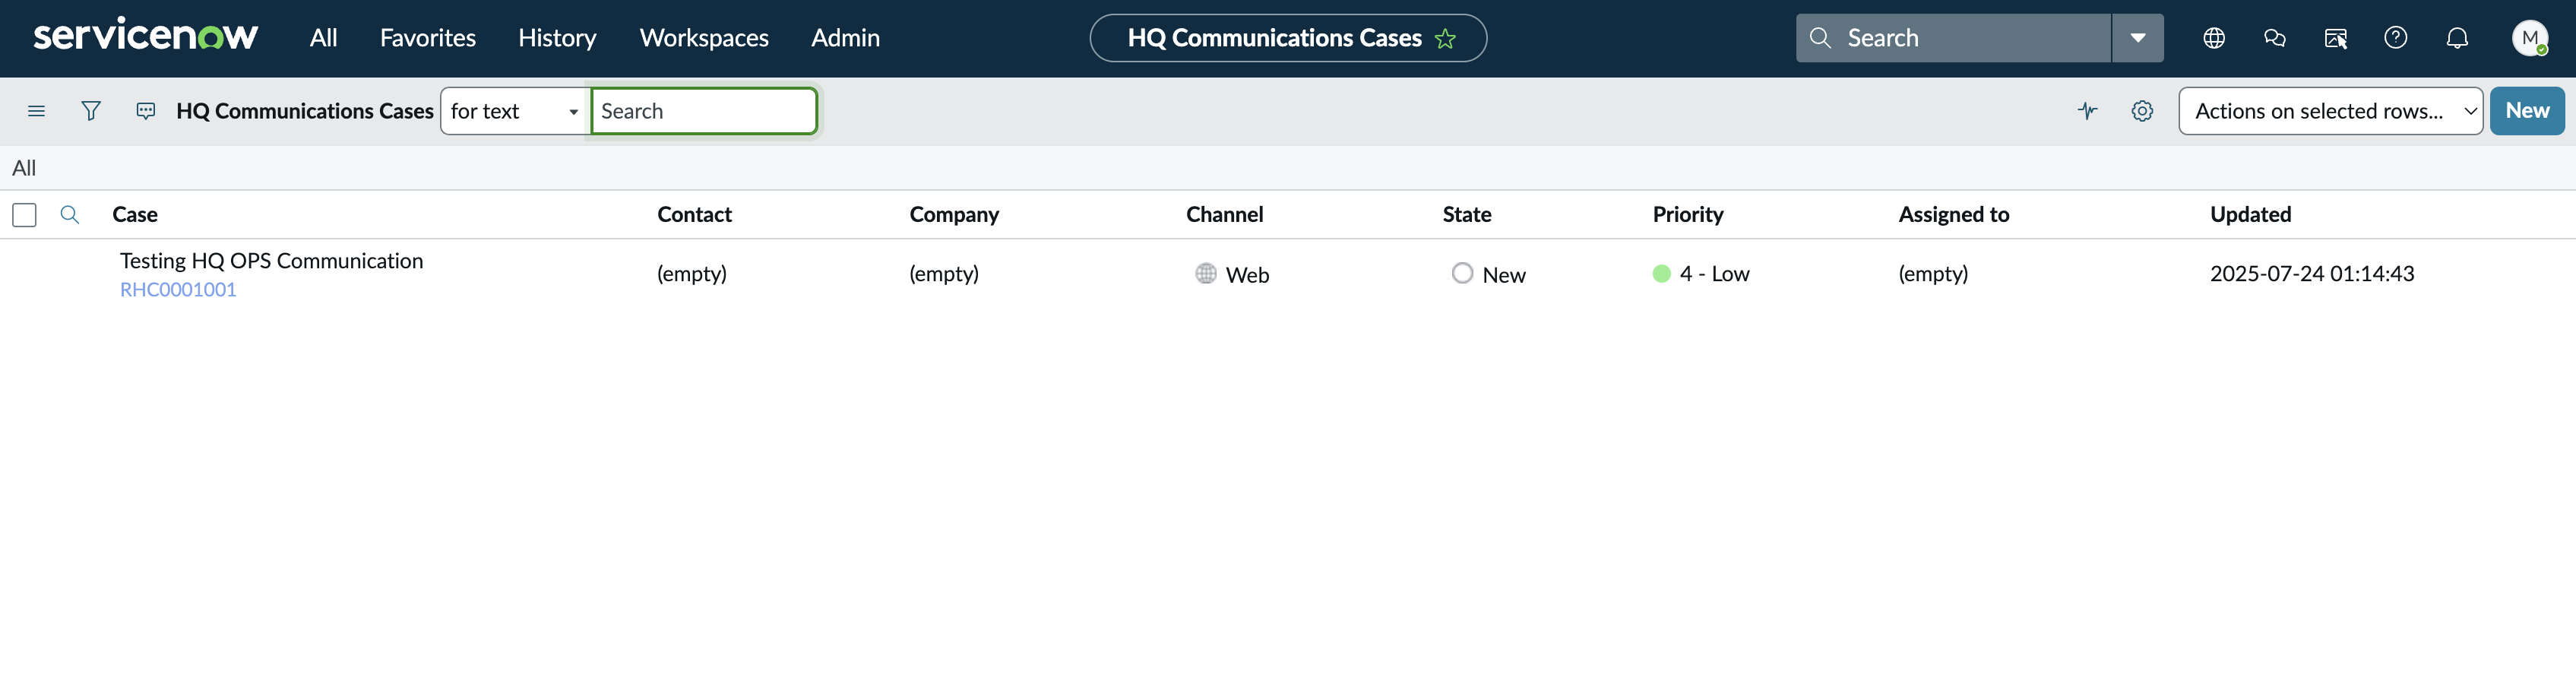
Task: Open the Favorites menu
Action: point(428,38)
